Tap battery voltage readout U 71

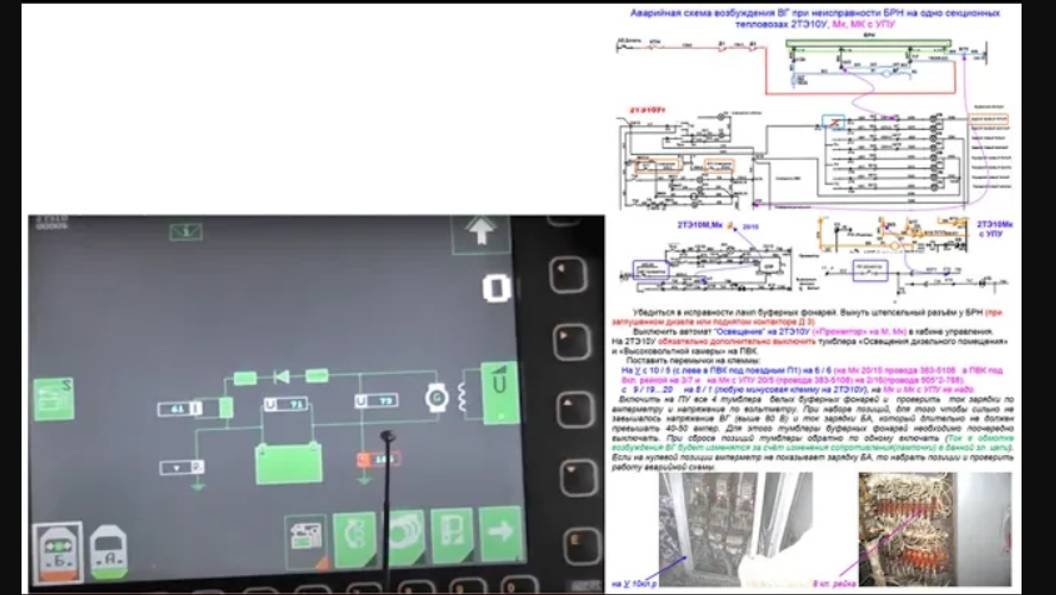point(286,404)
